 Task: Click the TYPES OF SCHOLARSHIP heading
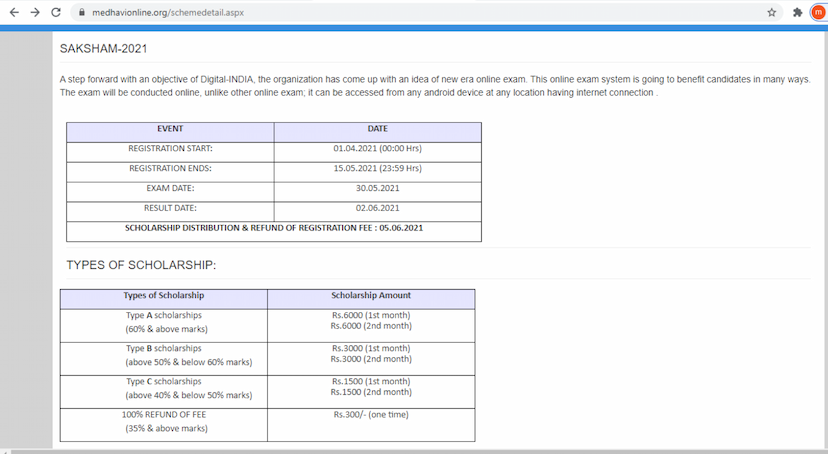coord(141,265)
